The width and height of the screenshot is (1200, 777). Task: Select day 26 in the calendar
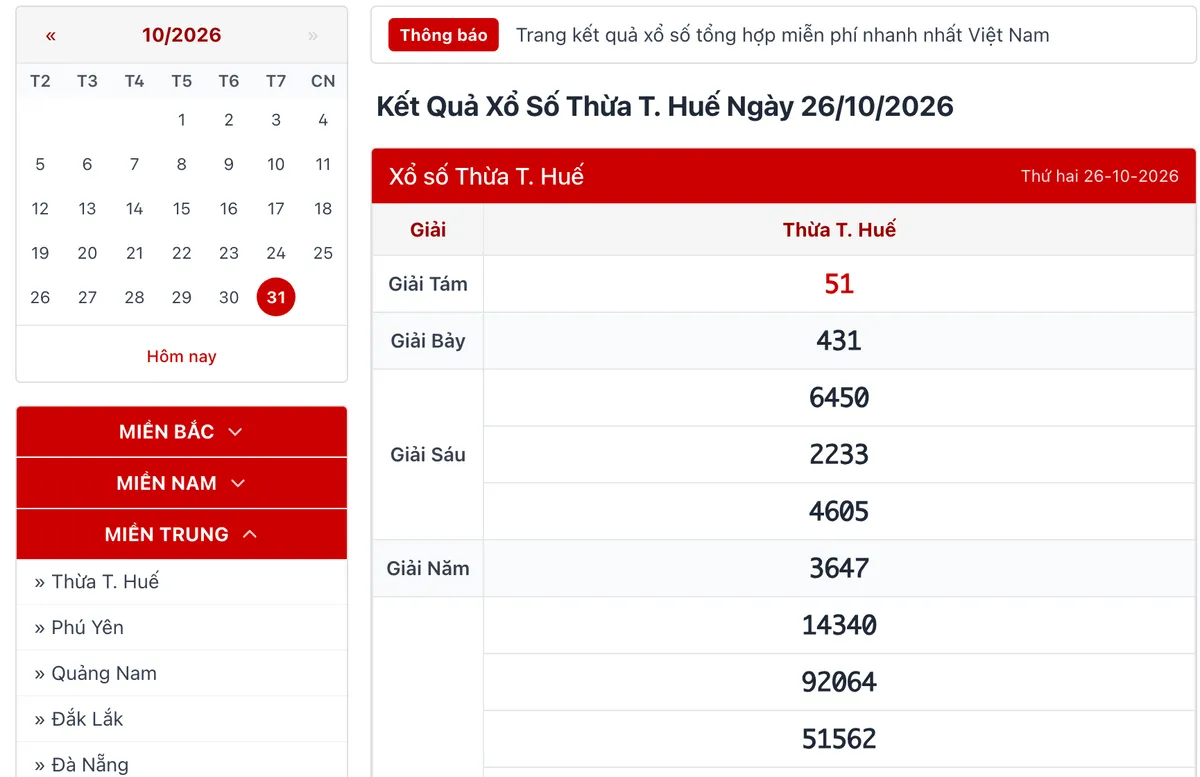tap(40, 297)
